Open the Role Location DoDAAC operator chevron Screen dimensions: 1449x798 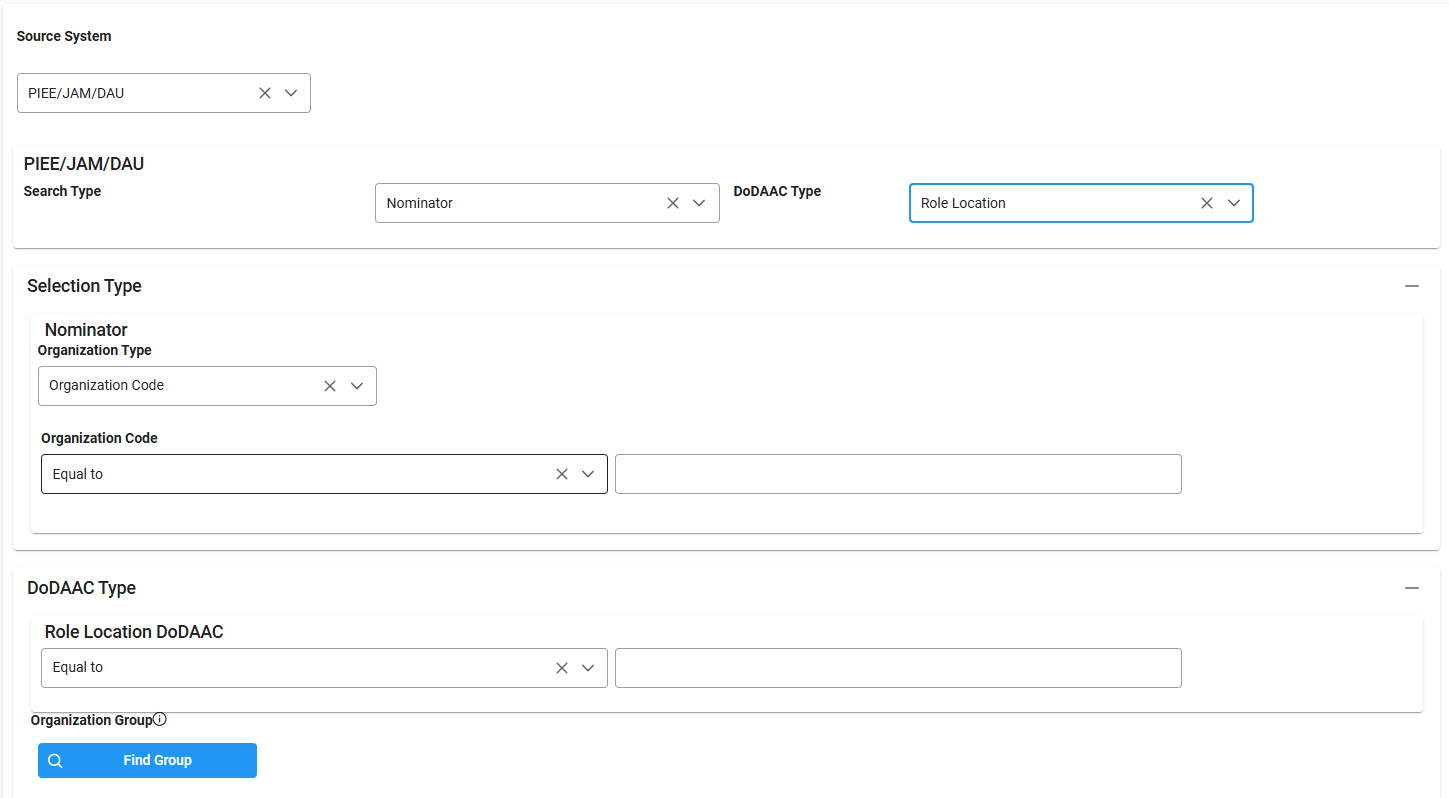[588, 668]
